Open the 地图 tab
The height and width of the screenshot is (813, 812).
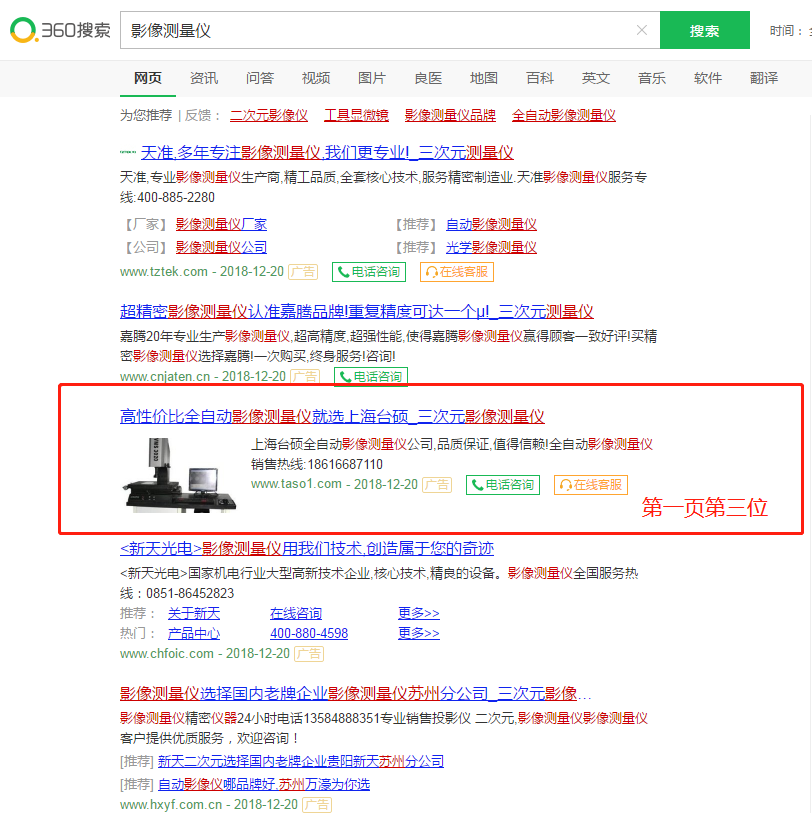[x=484, y=78]
